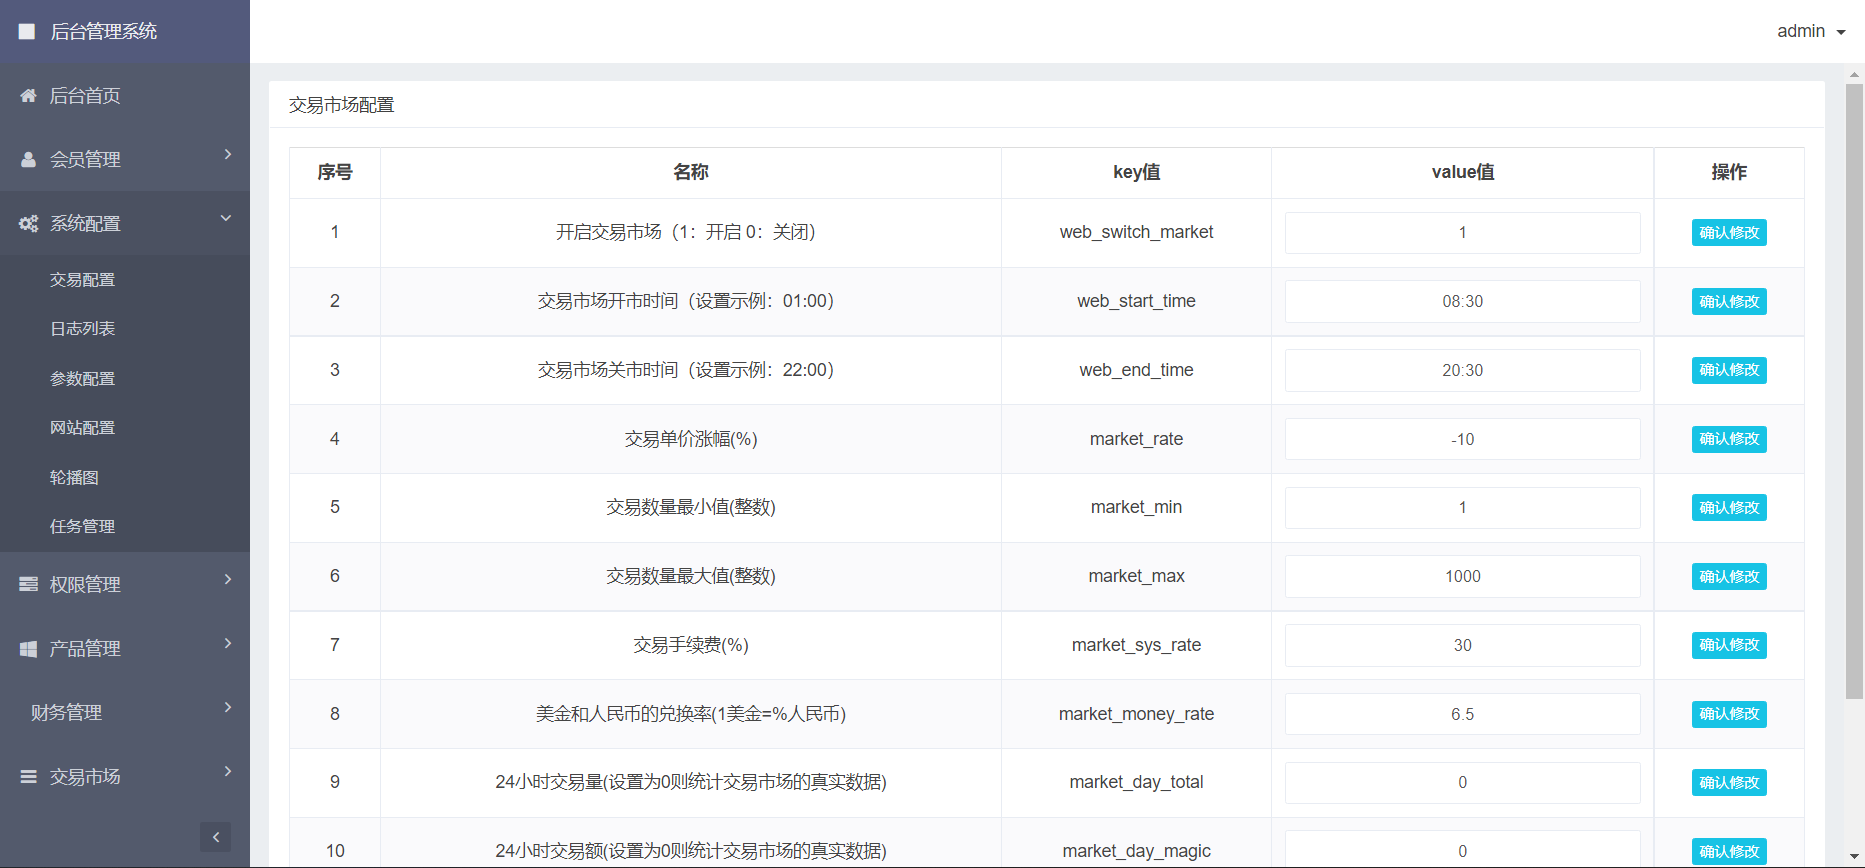1865x868 pixels.
Task: Expand the 财务管理 menu chevron
Action: (228, 707)
